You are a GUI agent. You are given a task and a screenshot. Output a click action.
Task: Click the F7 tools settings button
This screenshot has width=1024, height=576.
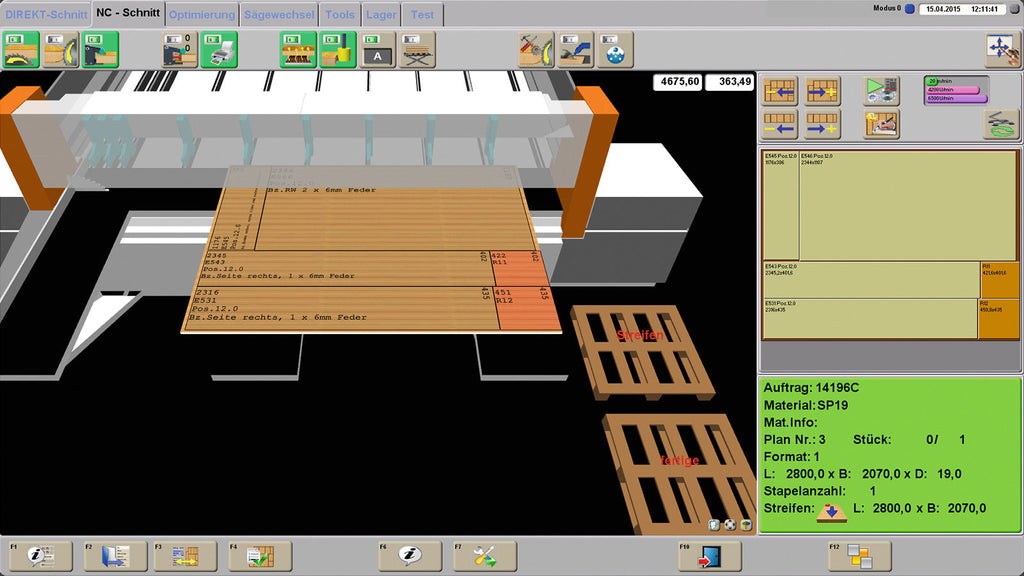(485, 556)
